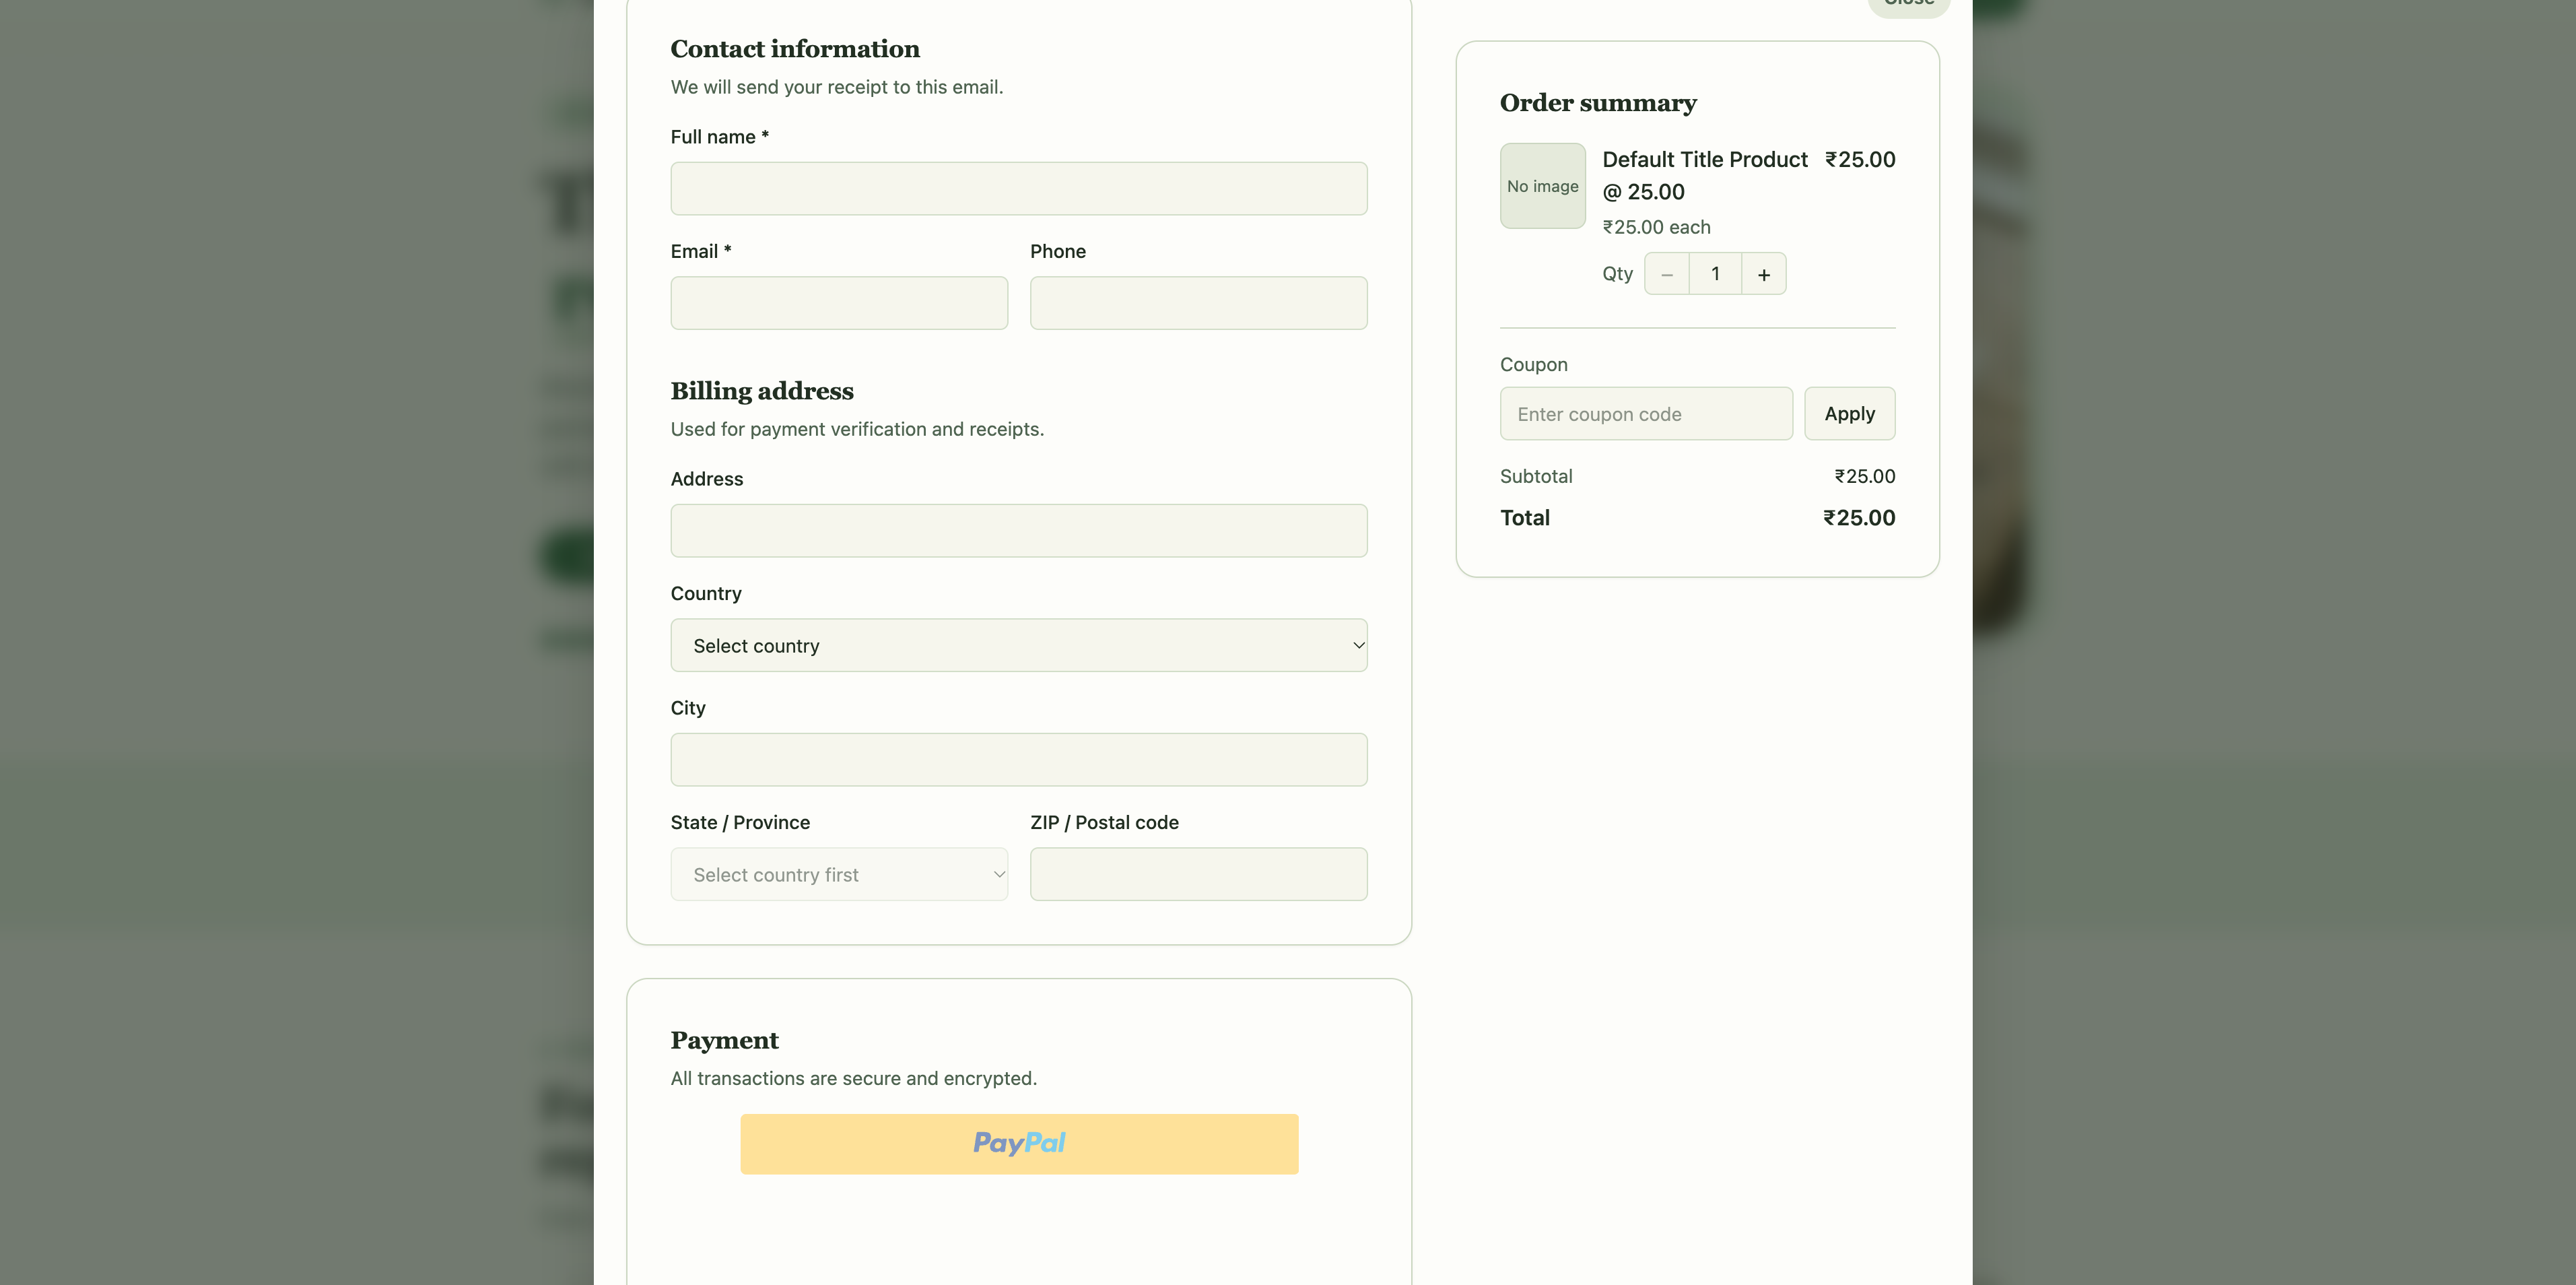Viewport: 2576px width, 1285px height.
Task: Click the quantity value field showing 1
Action: click(x=1716, y=274)
